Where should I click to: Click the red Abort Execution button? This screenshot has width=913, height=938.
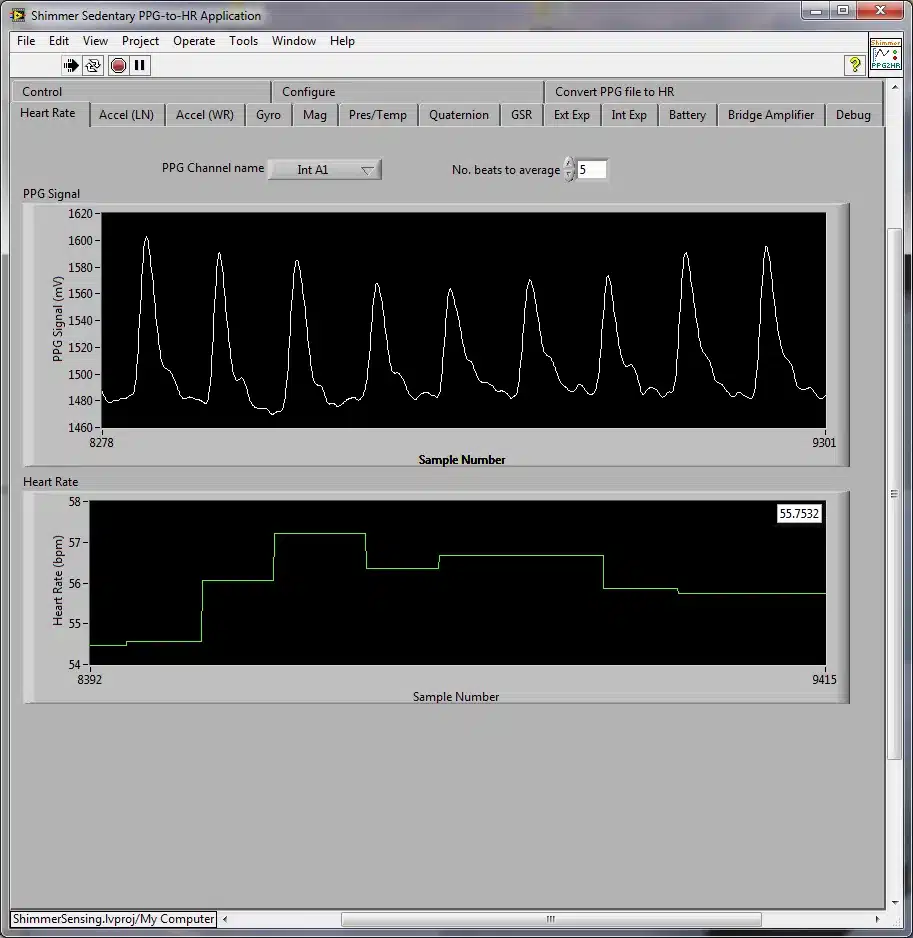point(118,65)
